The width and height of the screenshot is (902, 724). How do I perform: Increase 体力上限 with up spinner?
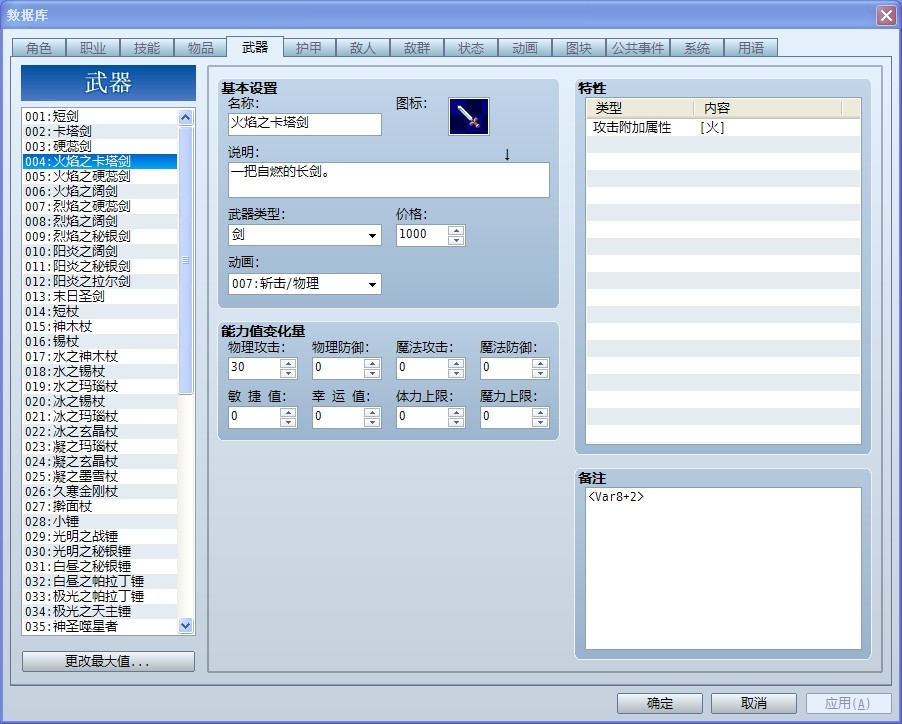(456, 412)
